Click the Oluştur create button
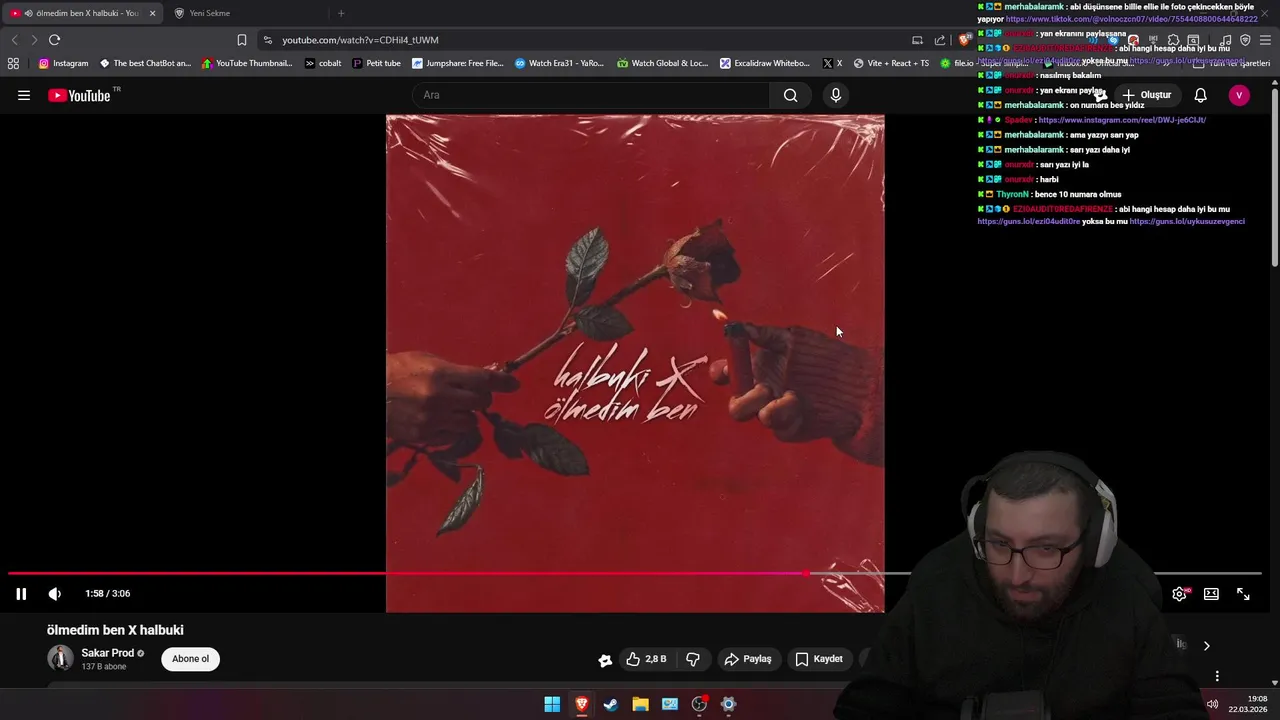 click(1146, 95)
